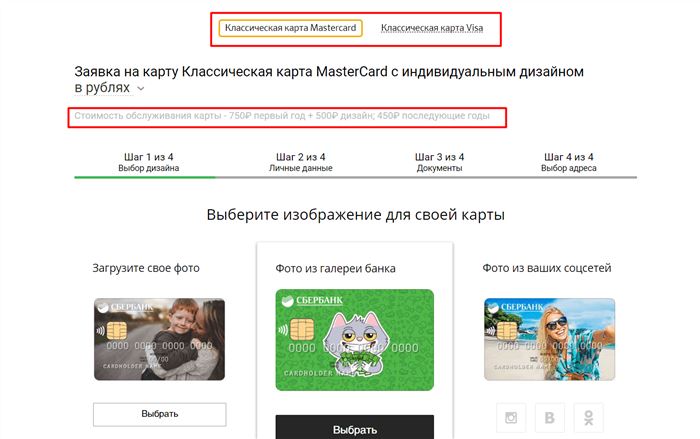Click the 'Стоимость обслуживания карты' price note

[x=282, y=116]
